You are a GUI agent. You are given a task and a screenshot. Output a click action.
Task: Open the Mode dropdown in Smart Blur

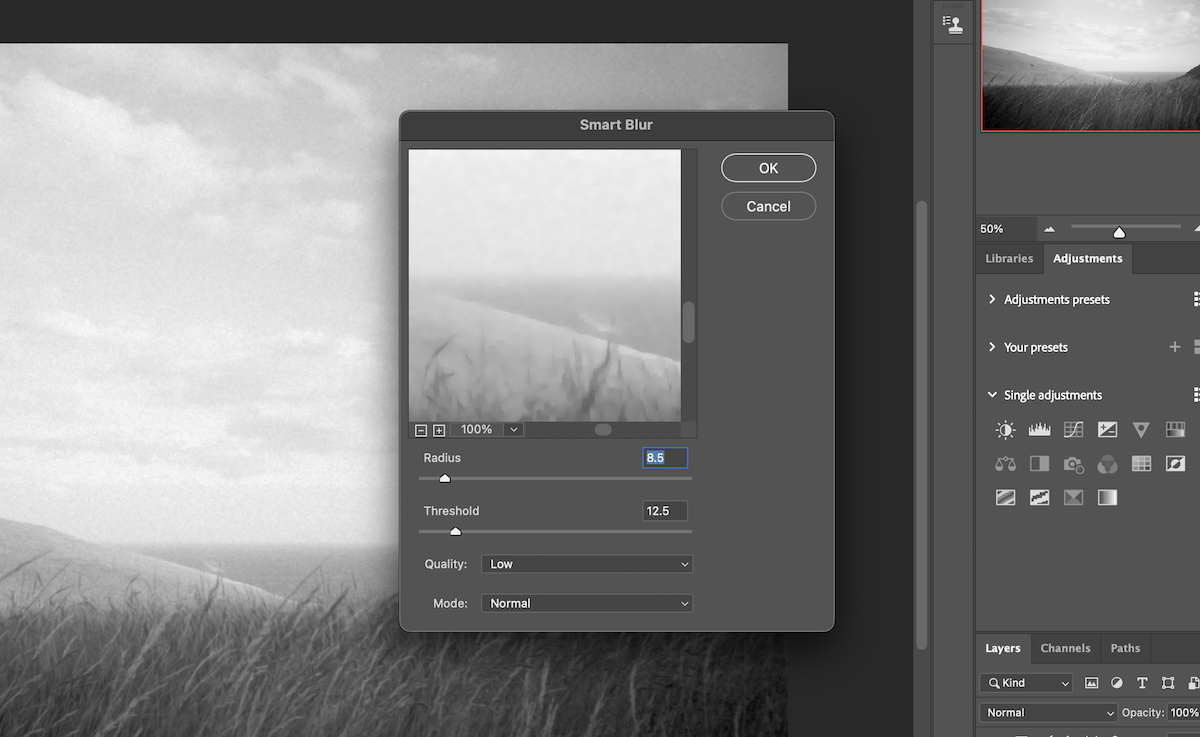[586, 602]
